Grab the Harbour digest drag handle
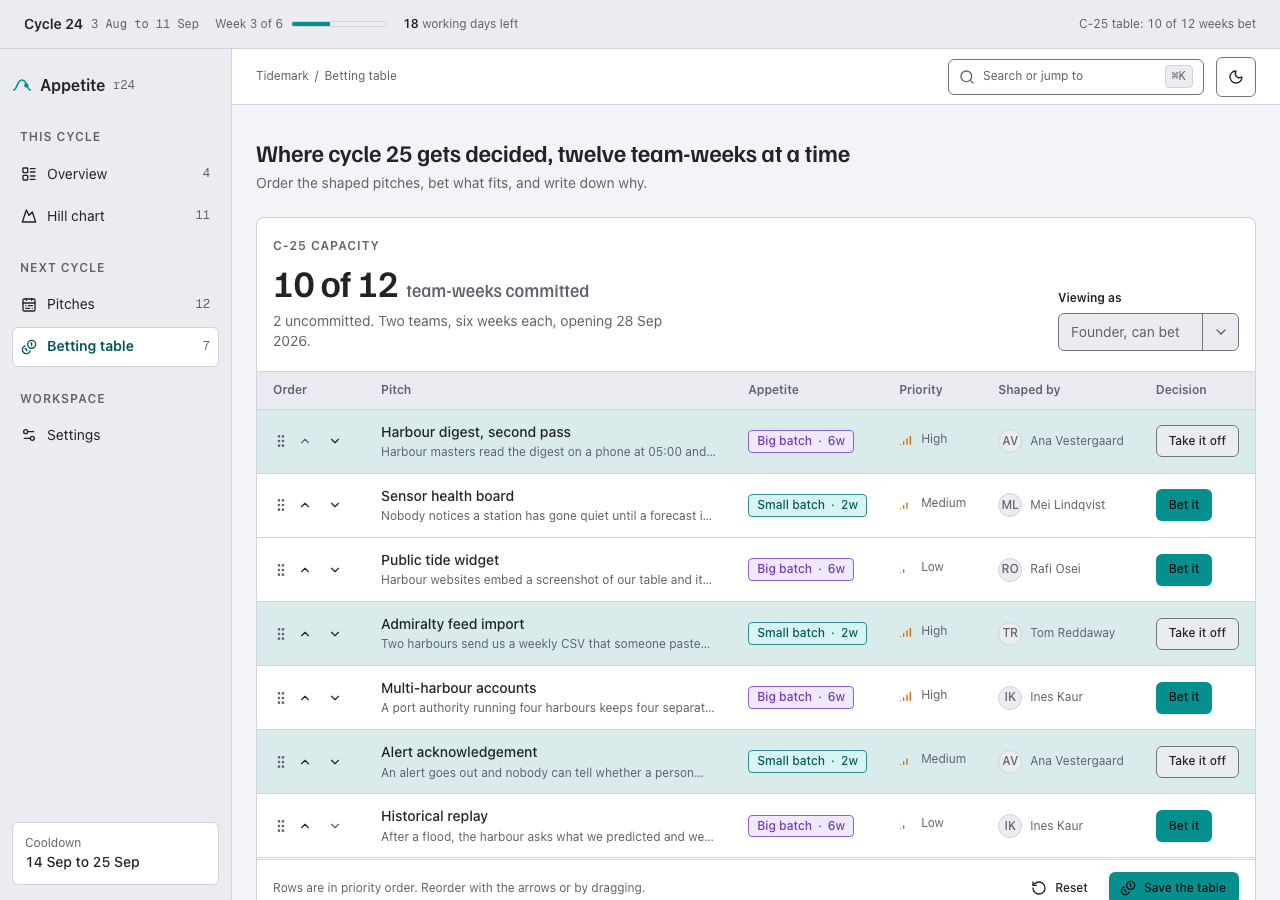 tap(281, 441)
